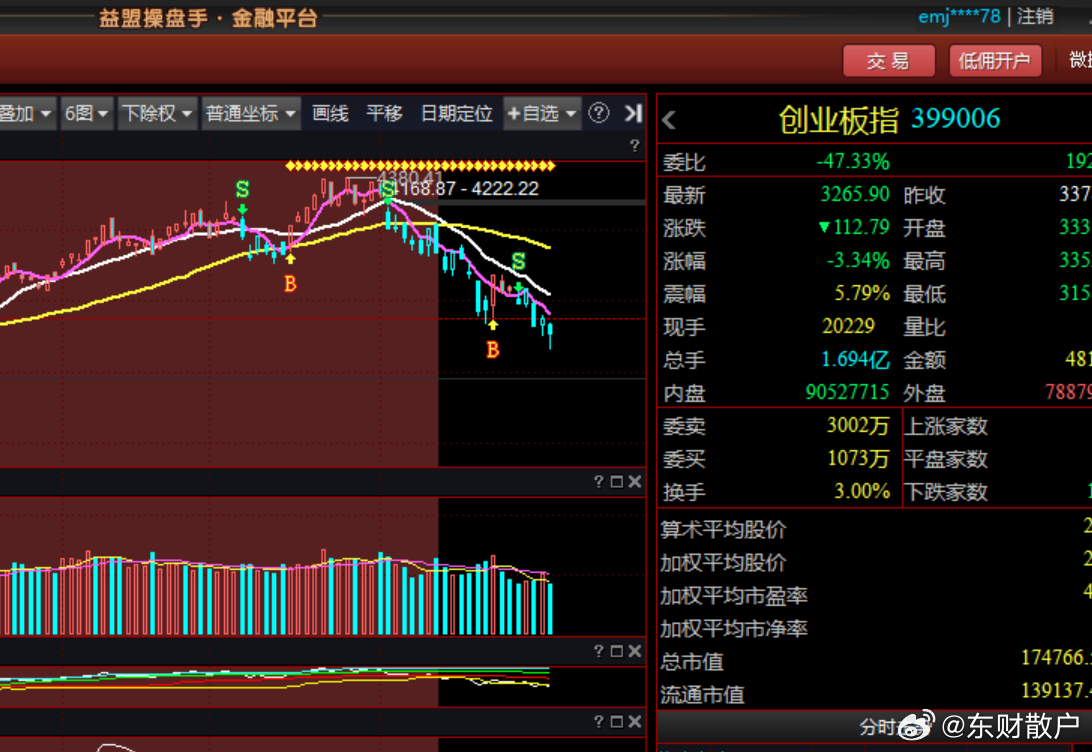
Task: Click the 低佣开户 account opening button
Action: point(994,61)
